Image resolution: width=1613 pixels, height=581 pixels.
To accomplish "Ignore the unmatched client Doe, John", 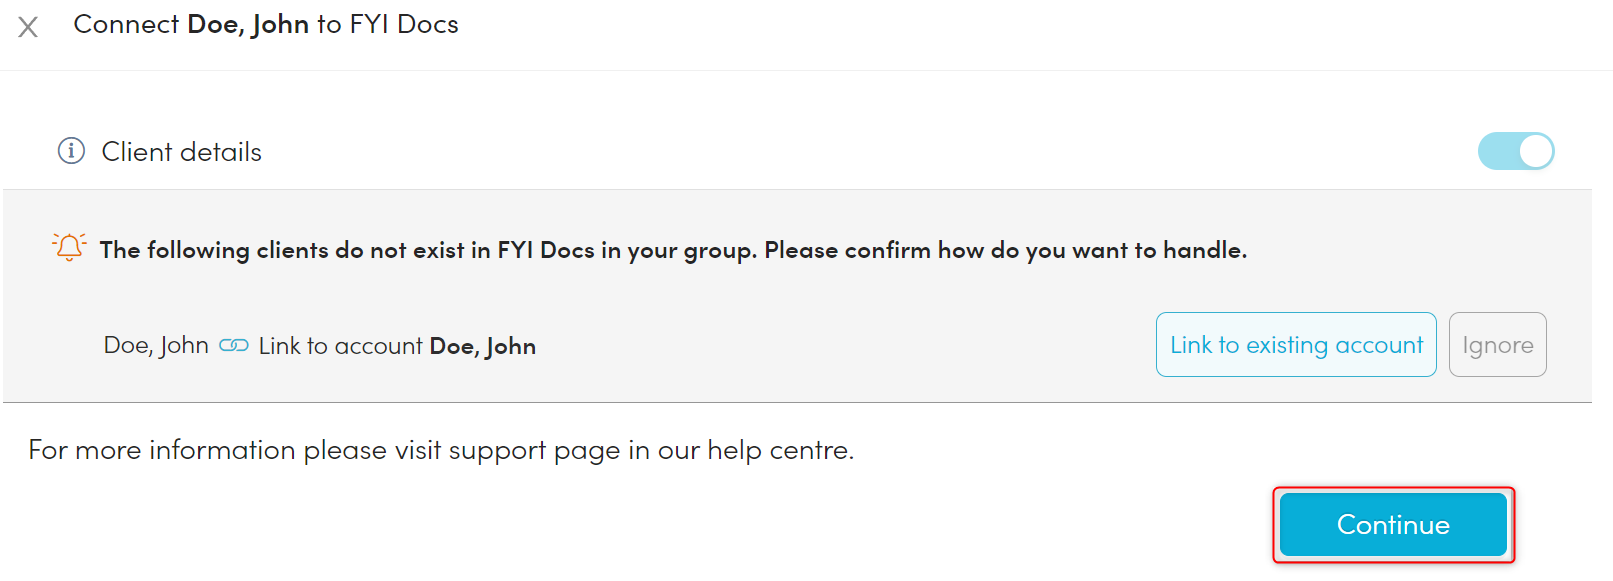I will (x=1497, y=345).
